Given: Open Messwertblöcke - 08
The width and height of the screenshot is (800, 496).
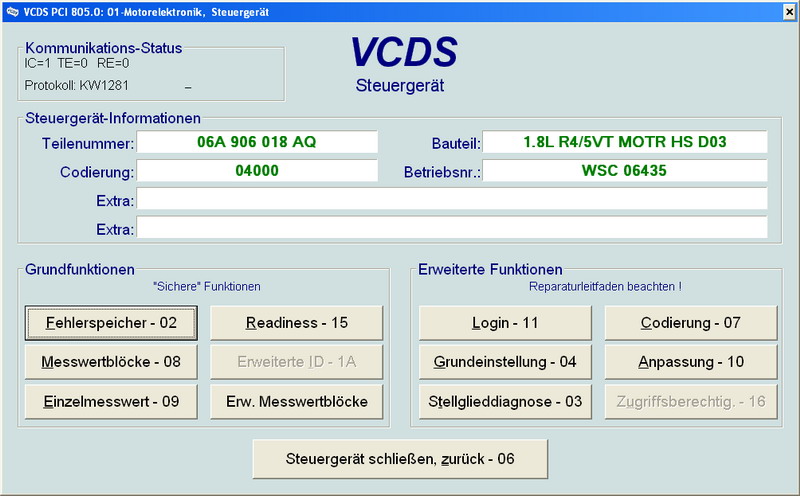Looking at the screenshot, I should 111,362.
